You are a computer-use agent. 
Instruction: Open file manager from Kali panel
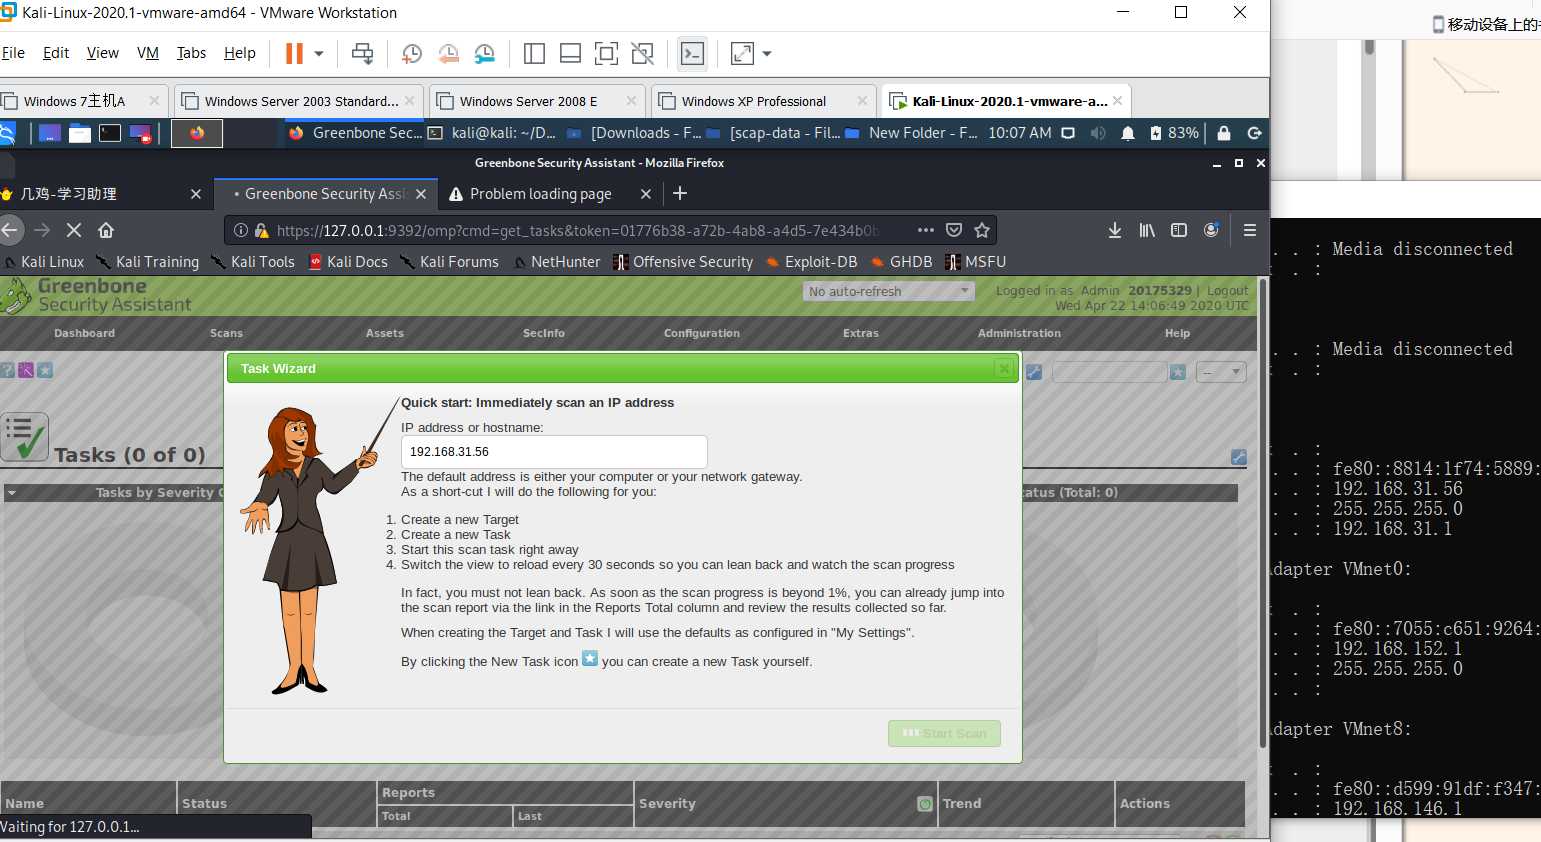80,133
